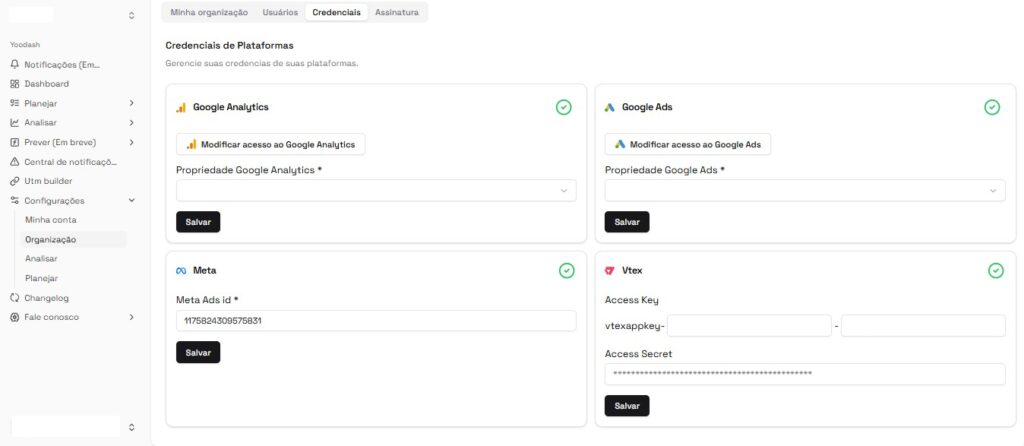Open the Propriedade Google Analytics dropdown
This screenshot has width=1024, height=446.
(376, 191)
